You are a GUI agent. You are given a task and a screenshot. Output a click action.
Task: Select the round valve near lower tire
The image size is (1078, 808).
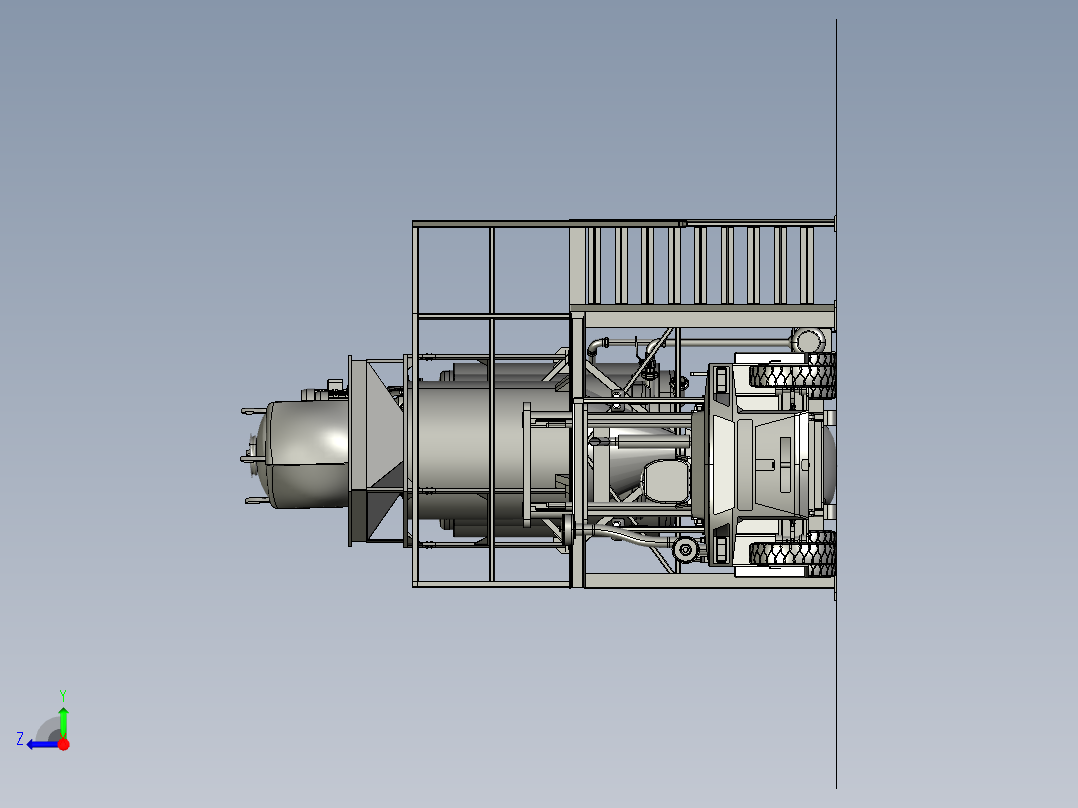(x=685, y=550)
